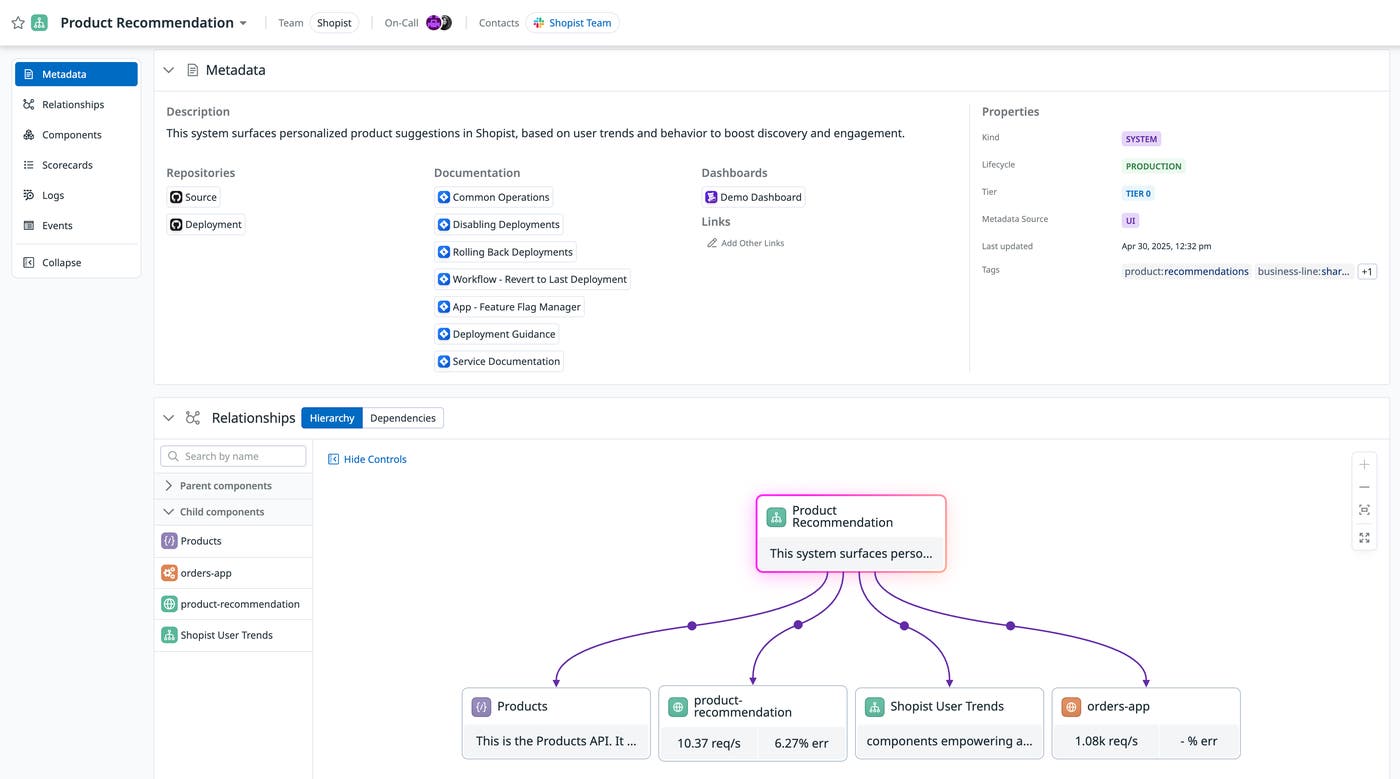Viewport: 1400px width, 779px height.
Task: Click the zoom out minus icon on graph
Action: tap(1364, 488)
